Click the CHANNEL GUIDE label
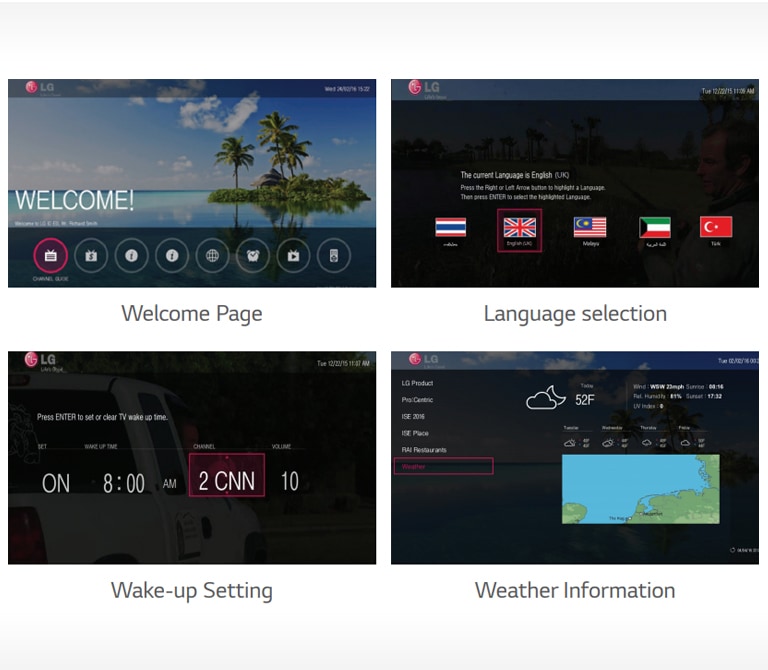This screenshot has height=670, width=768. [50, 279]
